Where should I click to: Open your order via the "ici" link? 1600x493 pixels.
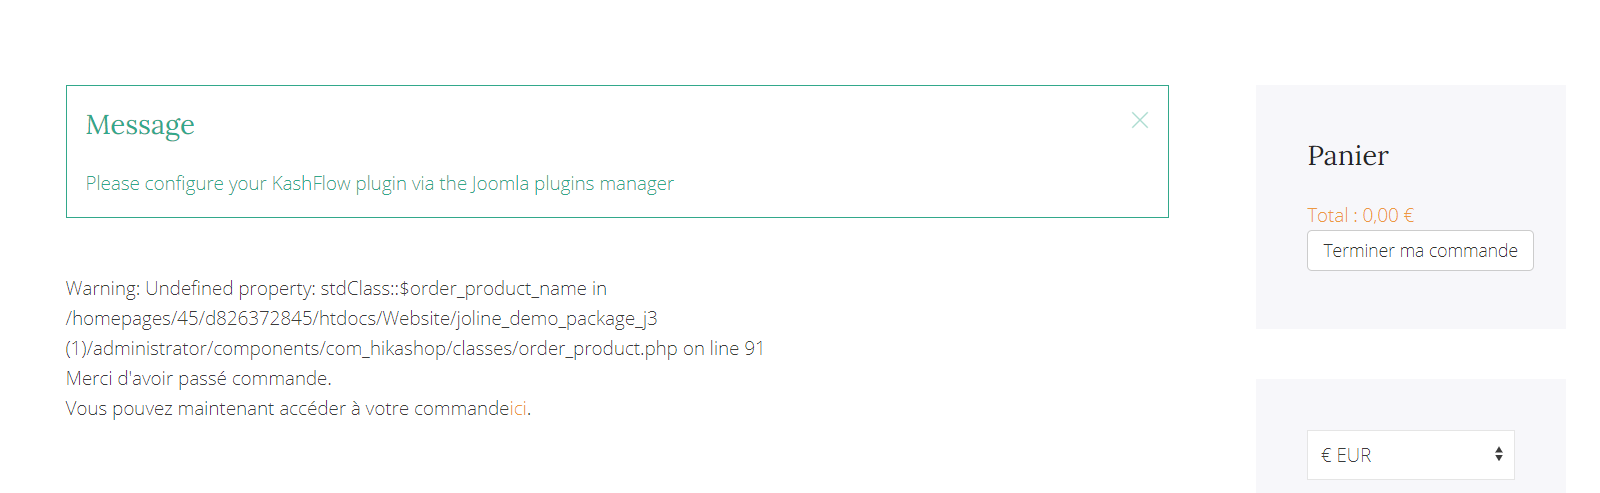tap(518, 409)
